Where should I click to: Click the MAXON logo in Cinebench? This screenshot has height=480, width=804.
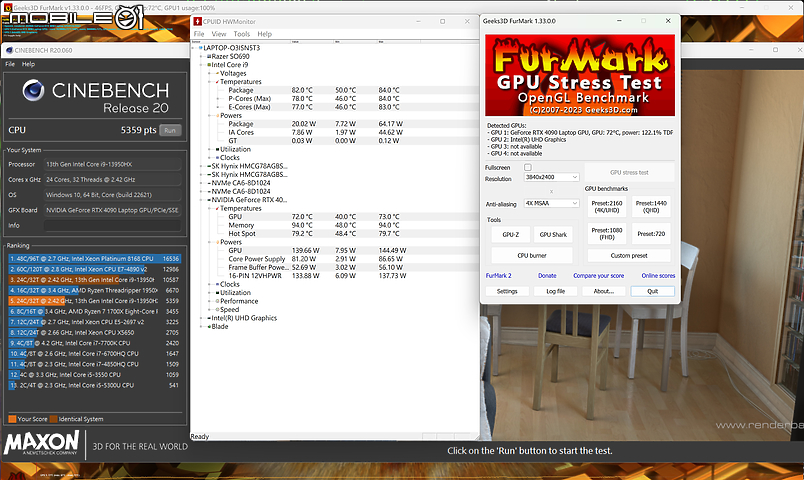pos(42,443)
